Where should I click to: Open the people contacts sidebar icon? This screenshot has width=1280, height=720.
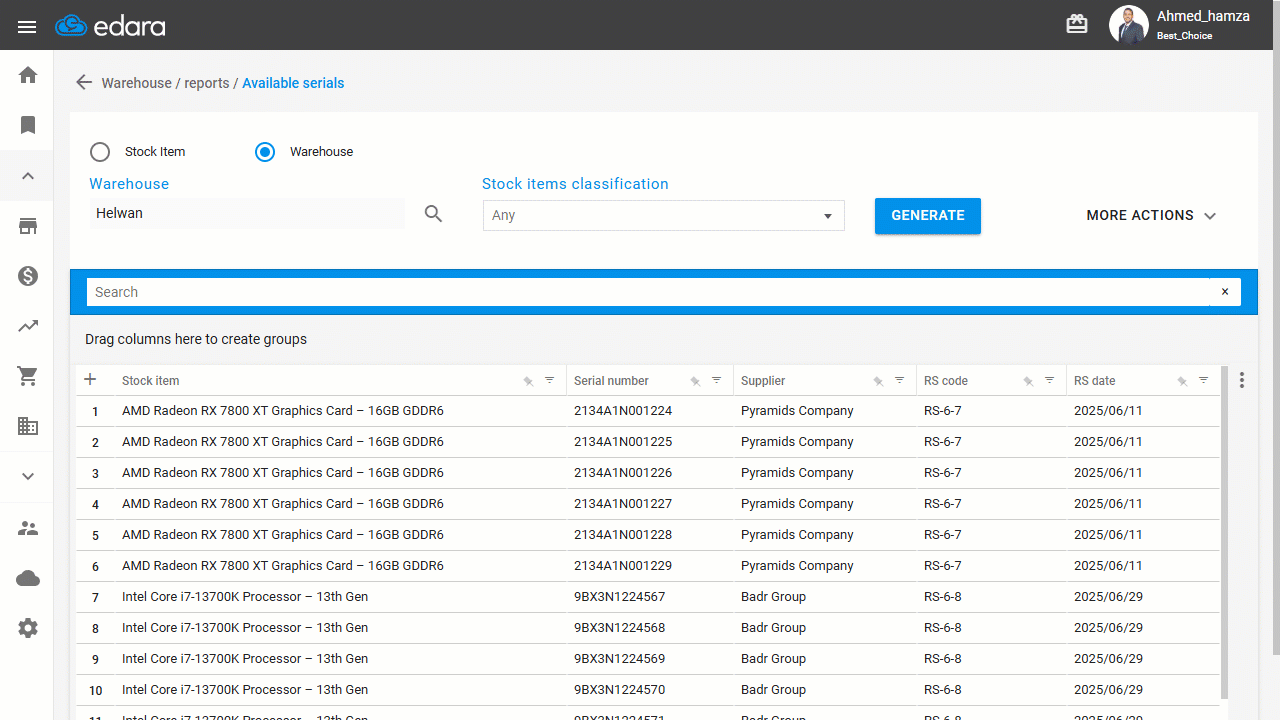(x=28, y=528)
